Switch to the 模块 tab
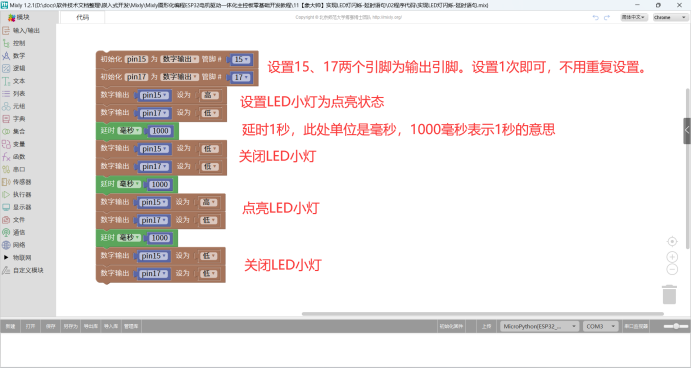This screenshot has width=692, height=368. 19,17
